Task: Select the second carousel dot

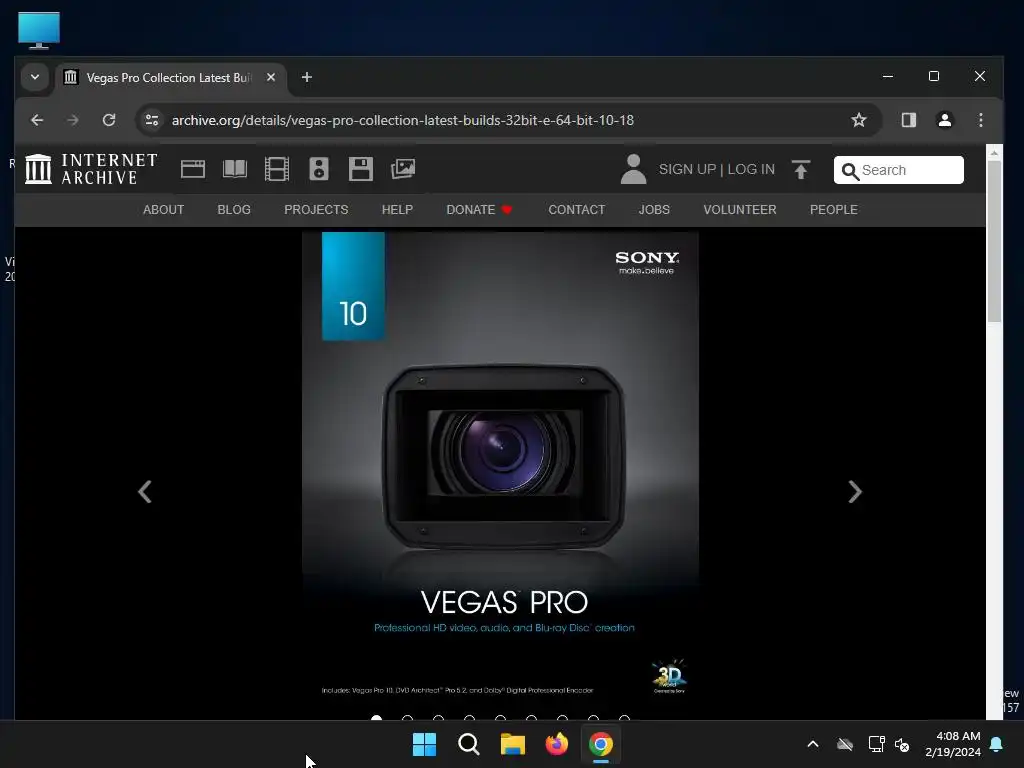Action: (408, 717)
